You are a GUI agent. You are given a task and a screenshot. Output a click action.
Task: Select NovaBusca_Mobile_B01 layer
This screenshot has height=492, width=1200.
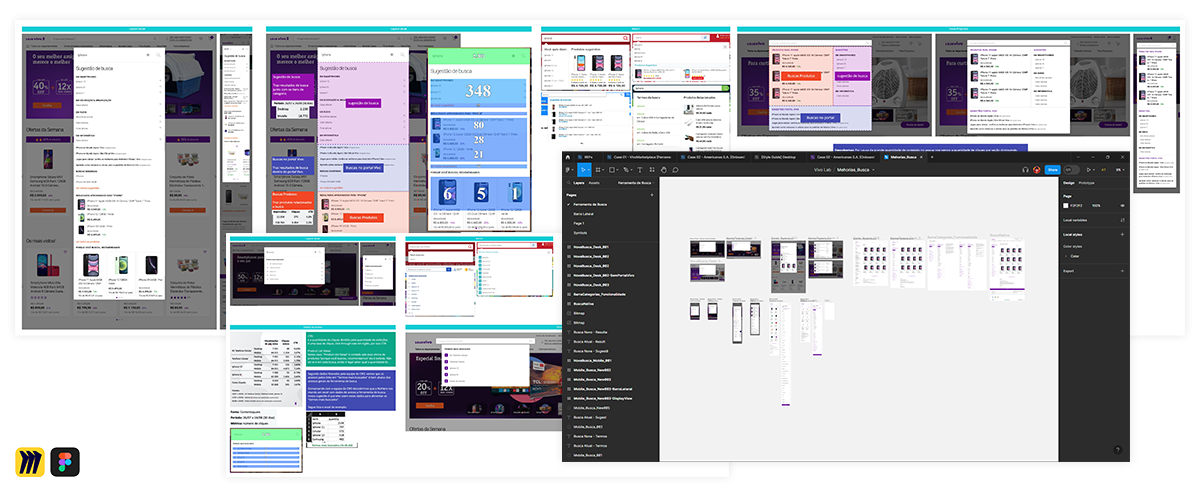594,360
